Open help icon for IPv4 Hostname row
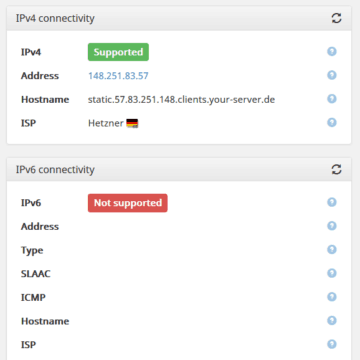This screenshot has width=360, height=360. tap(332, 99)
